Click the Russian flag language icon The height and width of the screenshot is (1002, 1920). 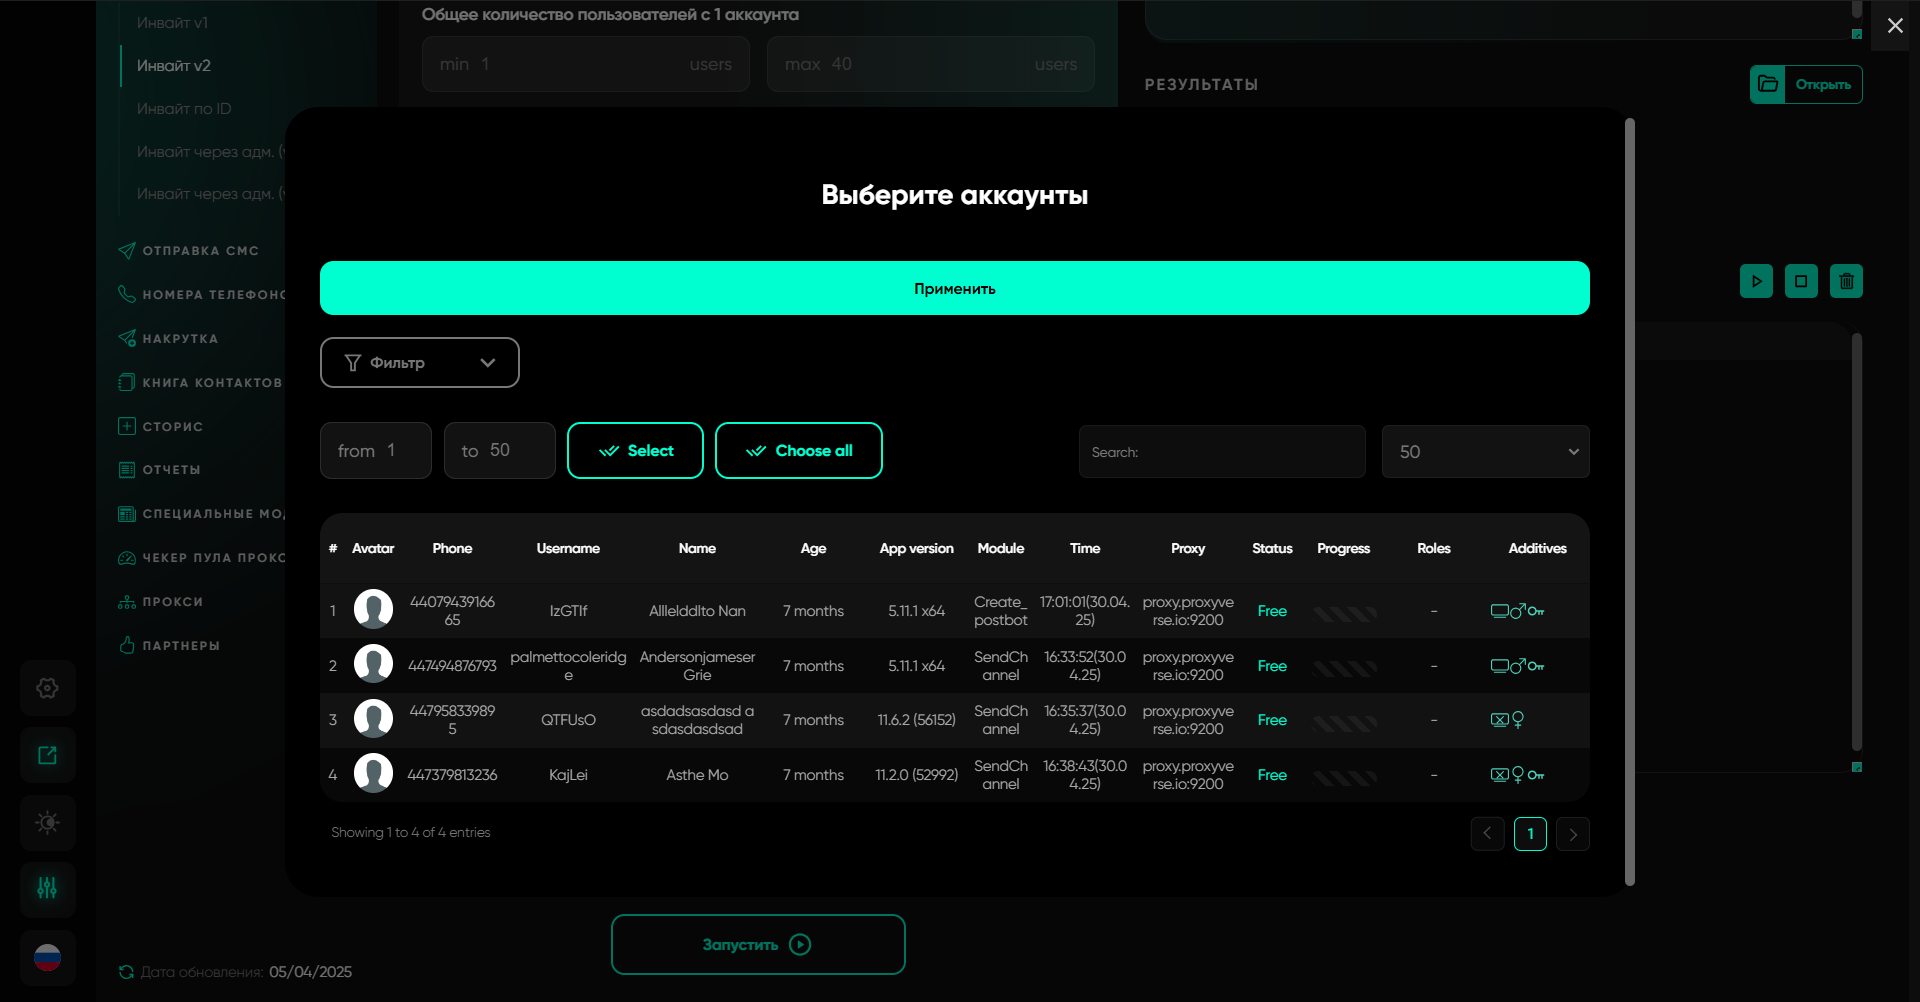pyautogui.click(x=47, y=957)
